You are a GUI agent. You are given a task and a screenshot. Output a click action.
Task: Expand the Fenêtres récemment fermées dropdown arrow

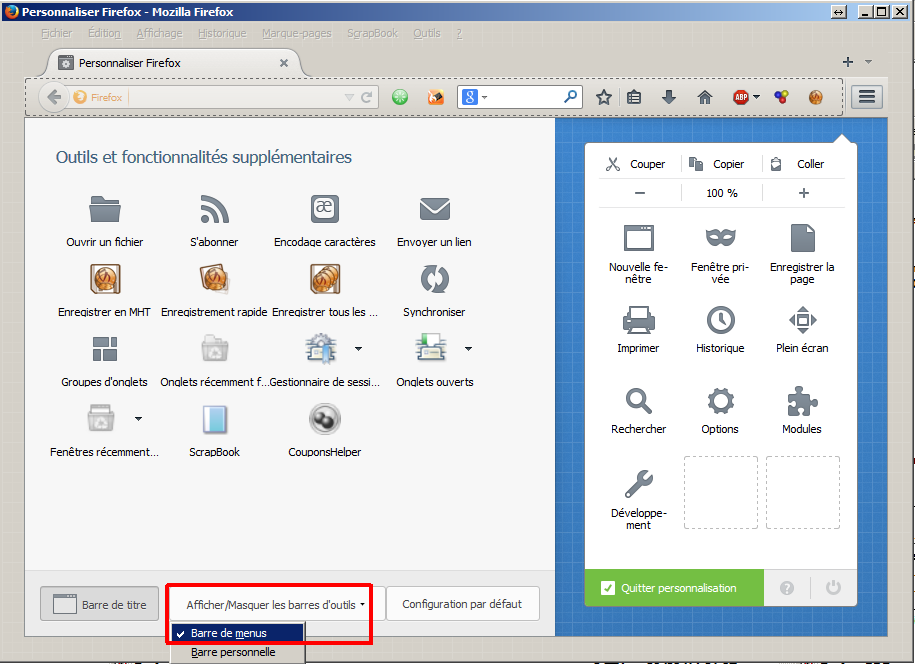coord(138,418)
